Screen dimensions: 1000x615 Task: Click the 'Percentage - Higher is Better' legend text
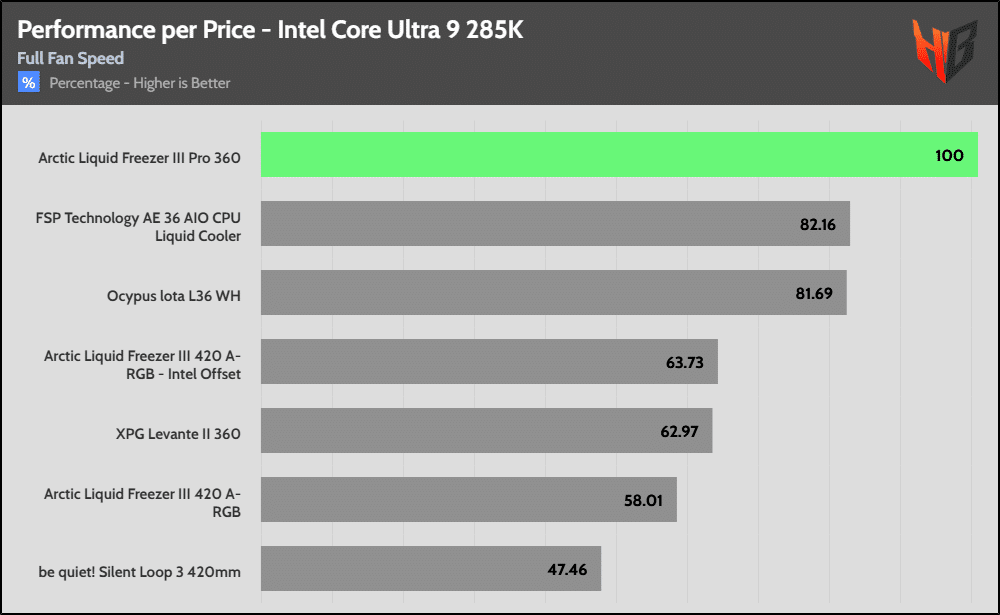coord(140,83)
